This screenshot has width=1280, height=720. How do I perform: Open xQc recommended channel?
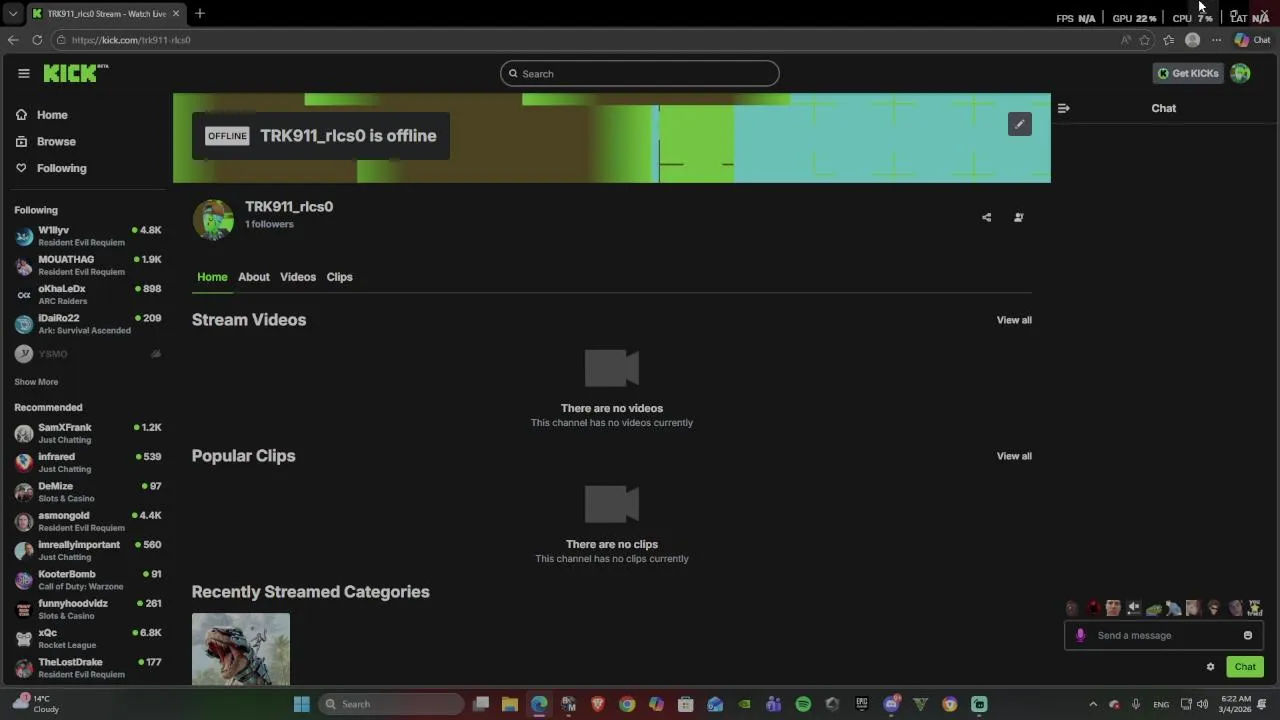point(88,639)
